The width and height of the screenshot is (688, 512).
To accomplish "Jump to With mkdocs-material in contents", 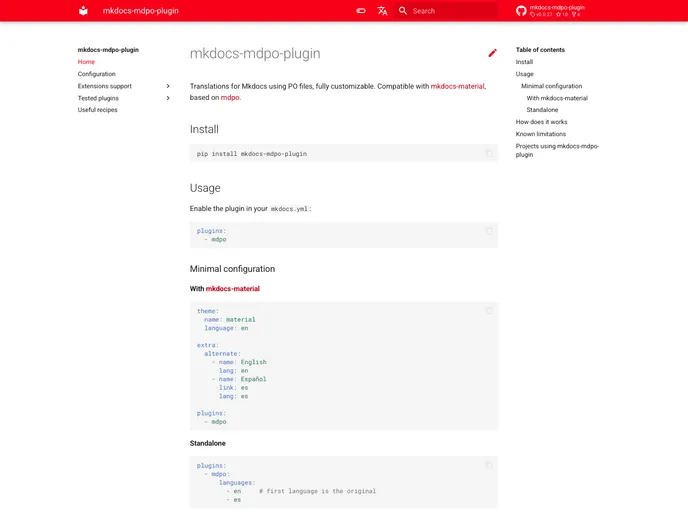I will point(557,98).
